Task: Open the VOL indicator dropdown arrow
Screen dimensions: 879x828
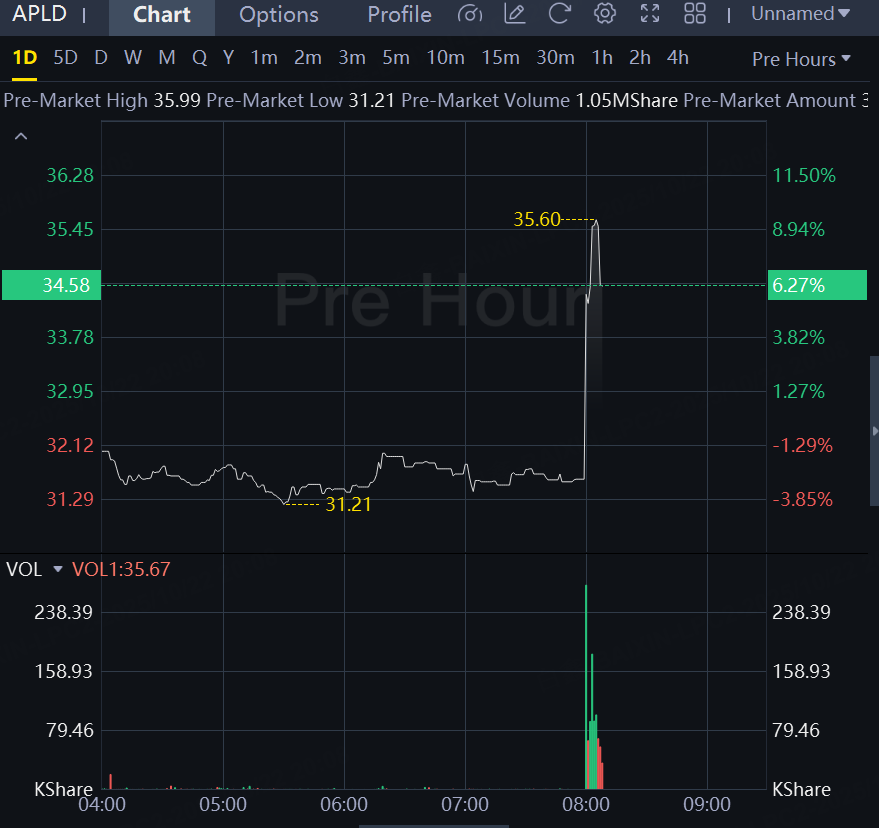Action: pos(57,570)
